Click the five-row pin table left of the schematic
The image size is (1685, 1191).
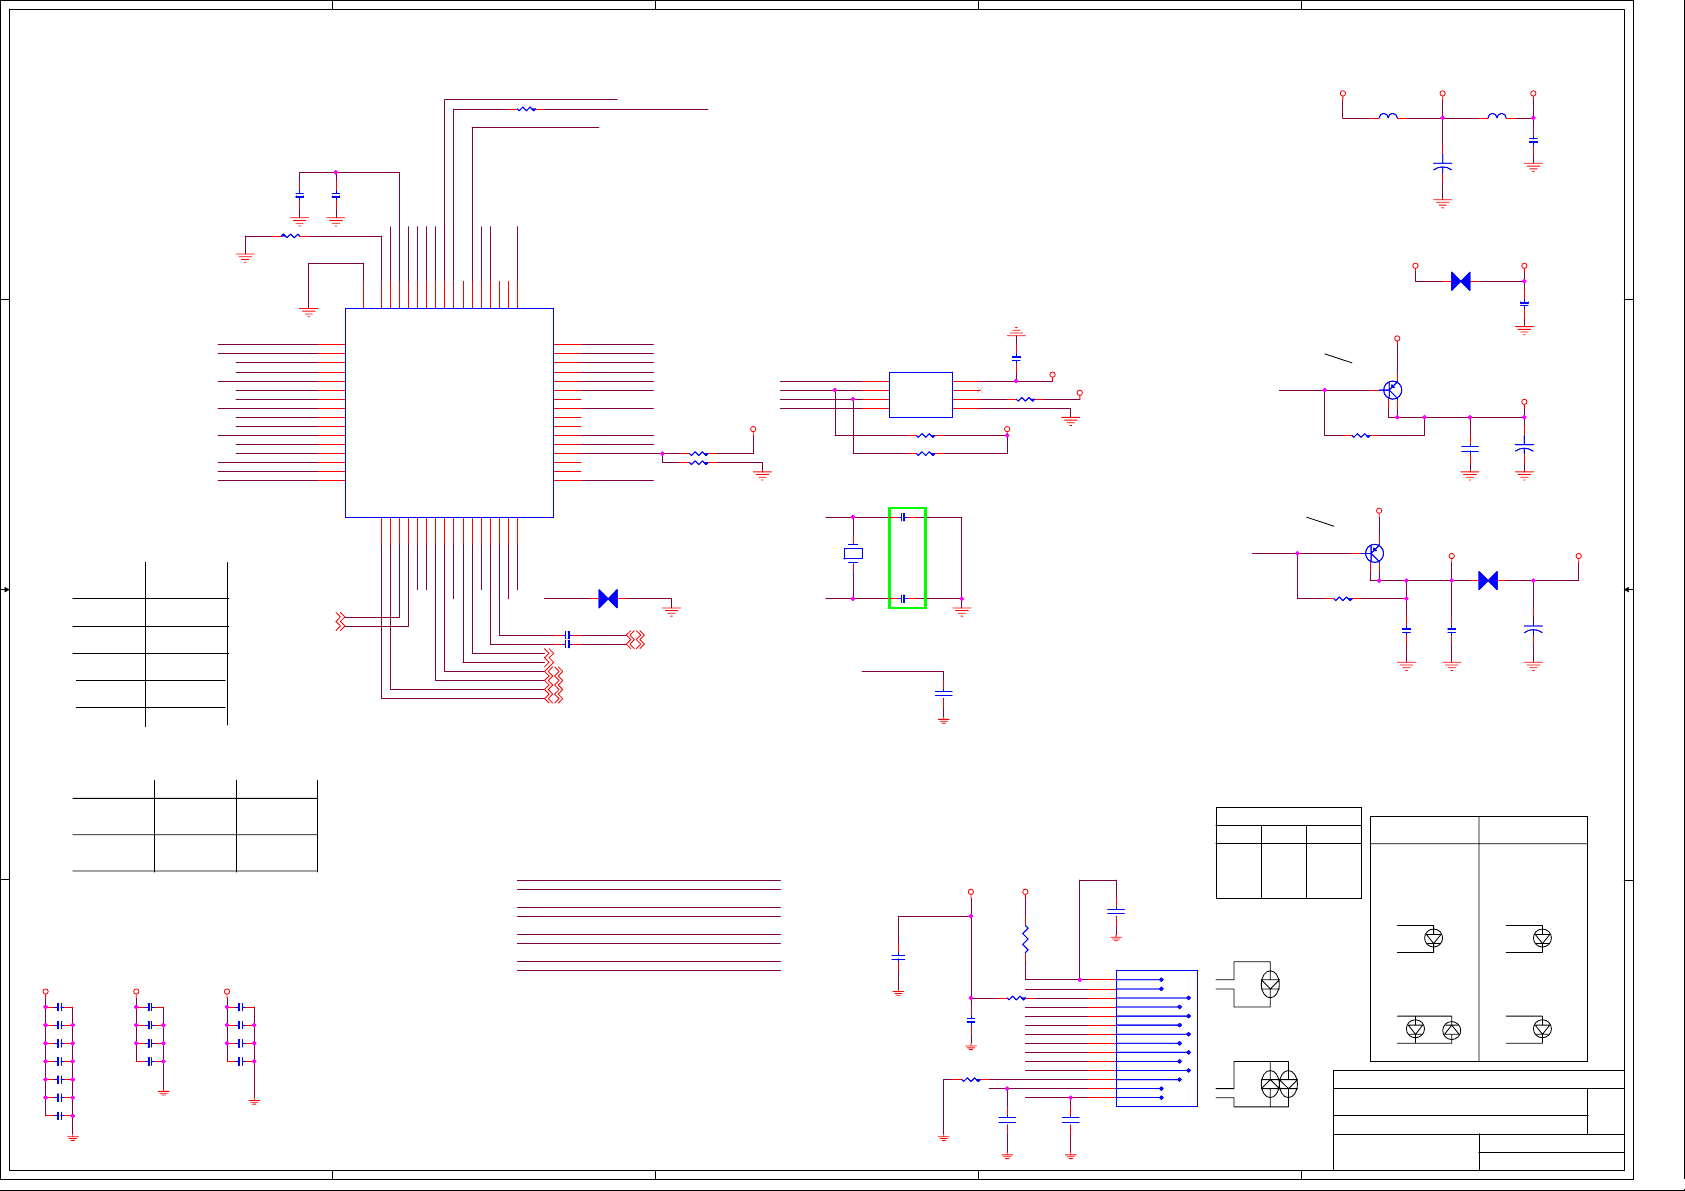[x=151, y=644]
